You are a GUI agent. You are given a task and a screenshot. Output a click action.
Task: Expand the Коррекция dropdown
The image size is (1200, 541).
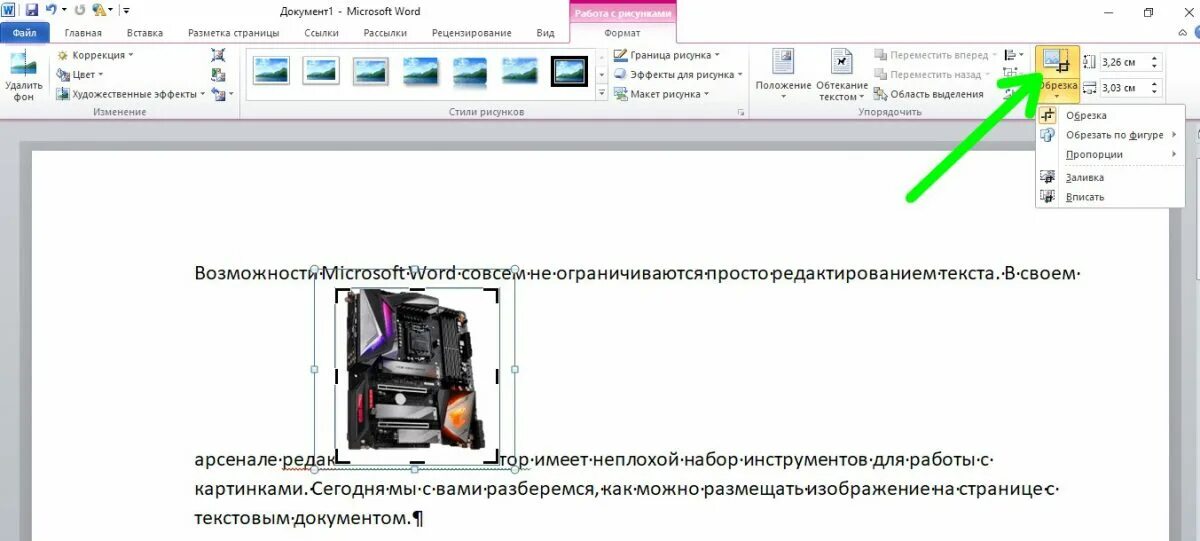[95, 55]
